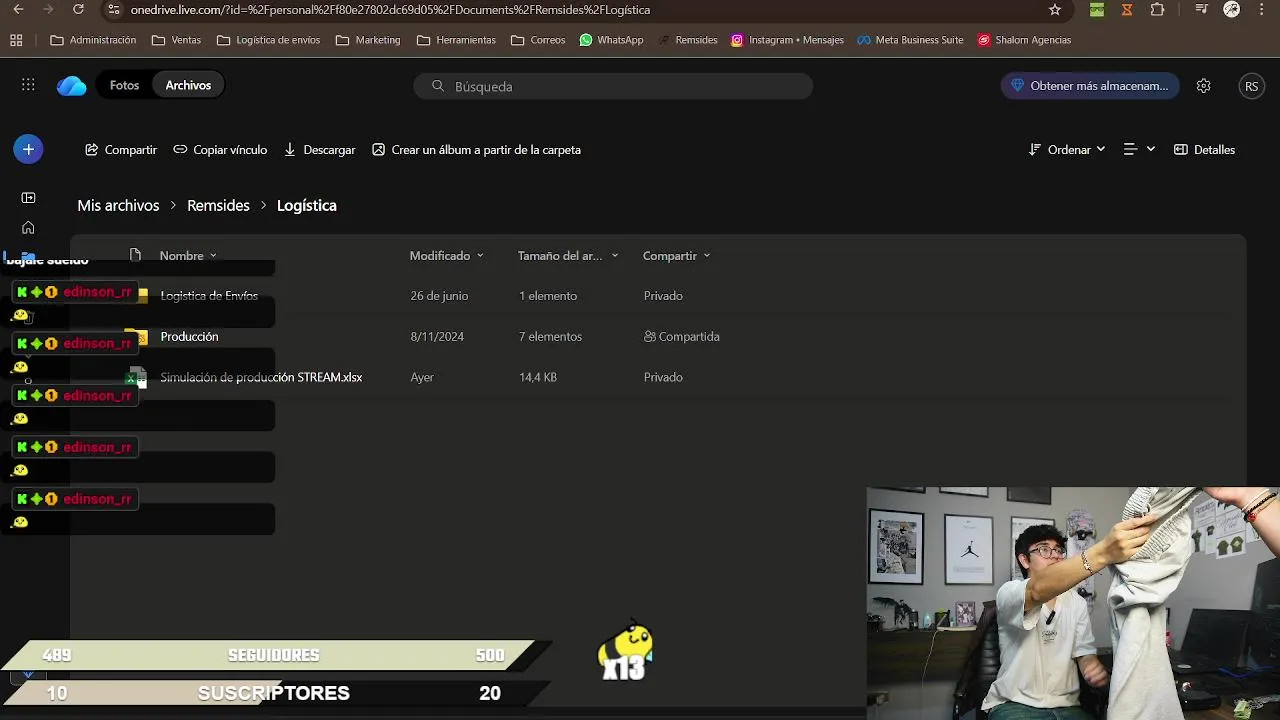Open the Chrome three-dot menu
Image resolution: width=1280 pixels, height=720 pixels.
click(x=1262, y=10)
